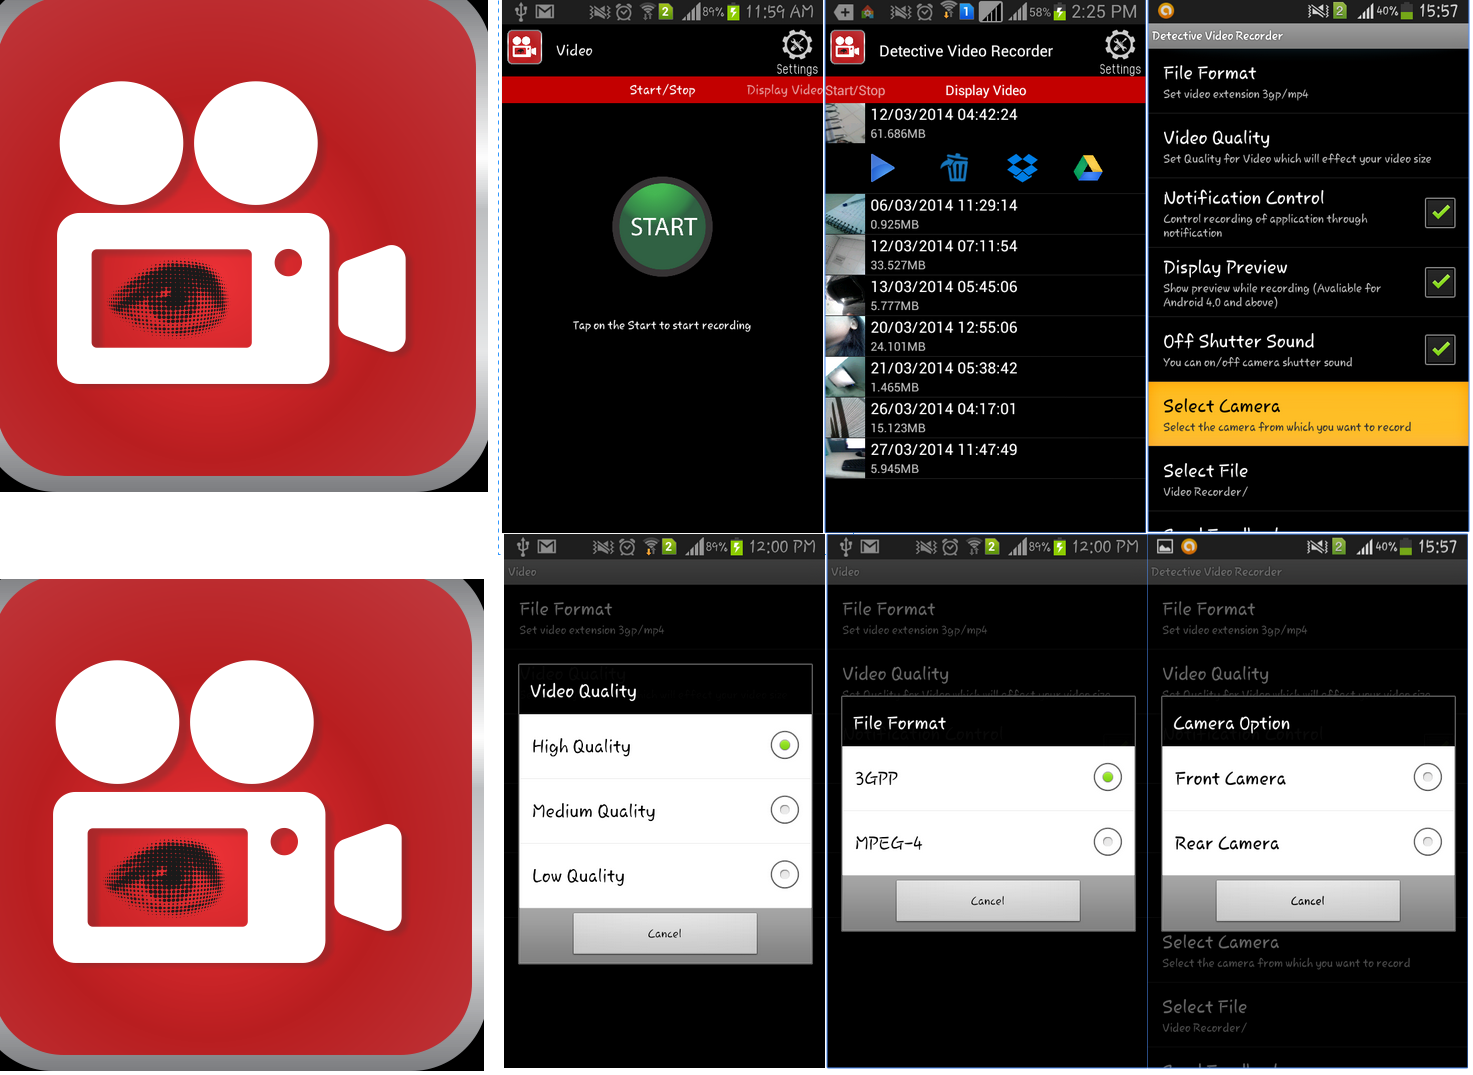Tap the plus icon in the 2:25 PM status bar
This screenshot has height=1075, width=1473.
[x=844, y=12]
